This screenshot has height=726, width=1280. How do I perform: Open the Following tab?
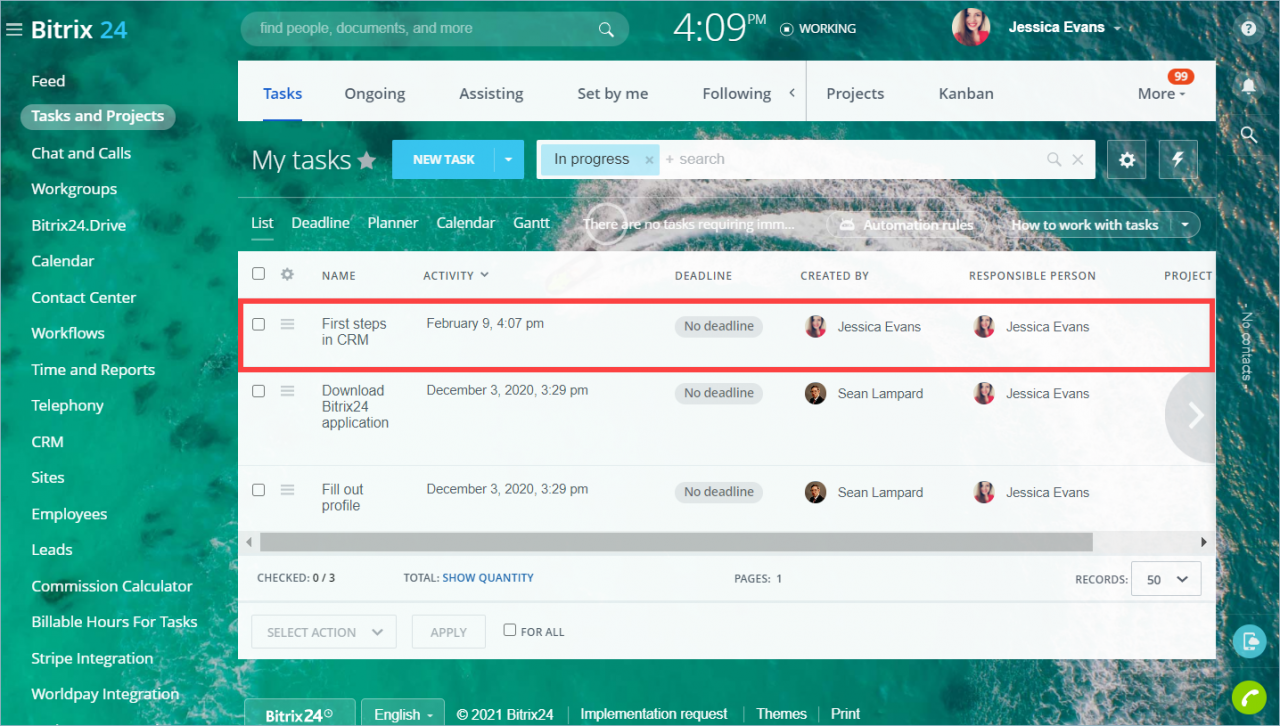point(737,93)
